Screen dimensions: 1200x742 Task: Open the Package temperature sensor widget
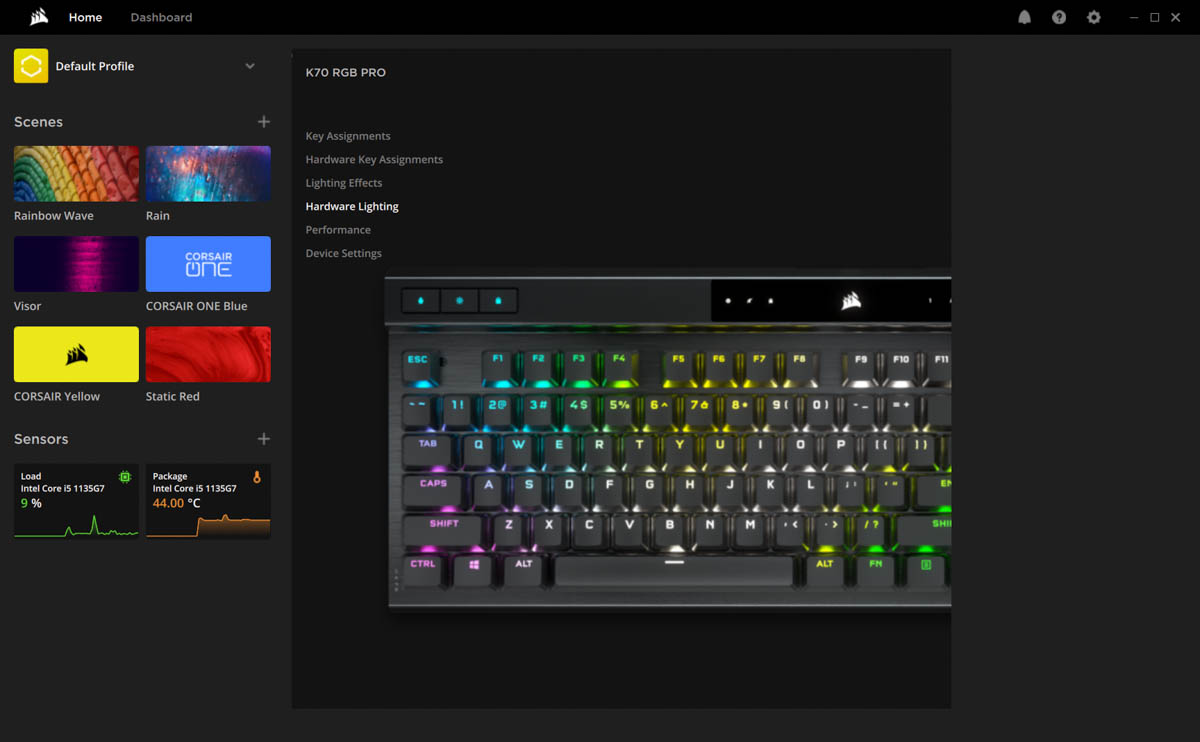coord(208,501)
